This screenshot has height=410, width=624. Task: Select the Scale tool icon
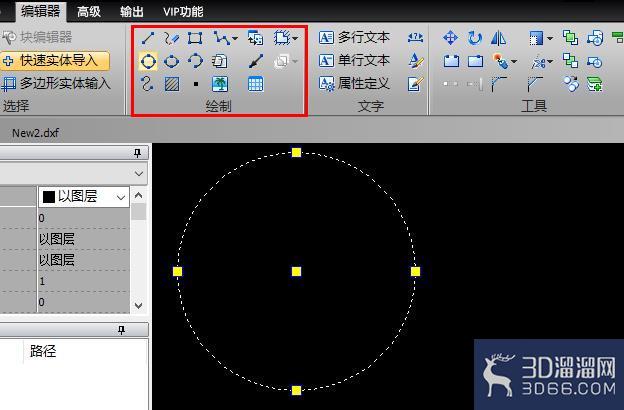point(536,39)
